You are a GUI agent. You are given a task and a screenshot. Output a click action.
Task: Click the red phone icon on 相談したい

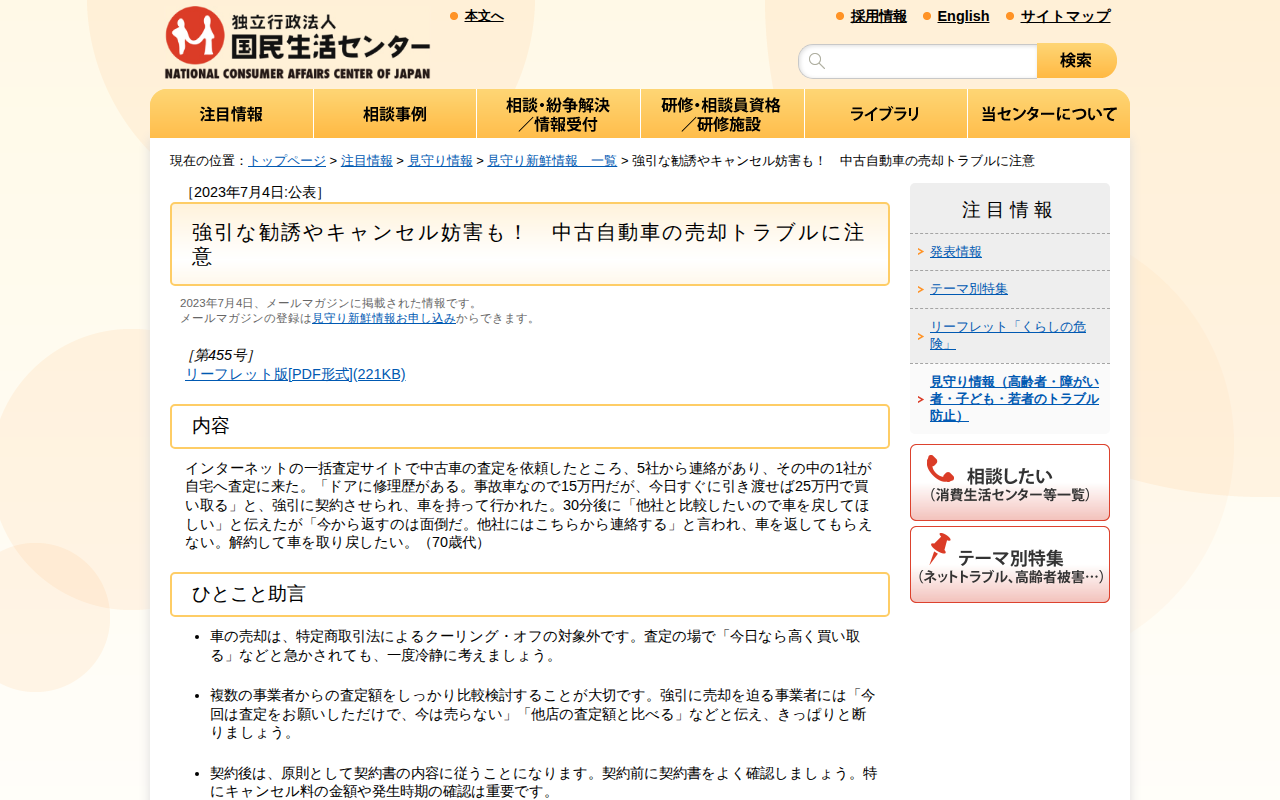pyautogui.click(x=940, y=468)
